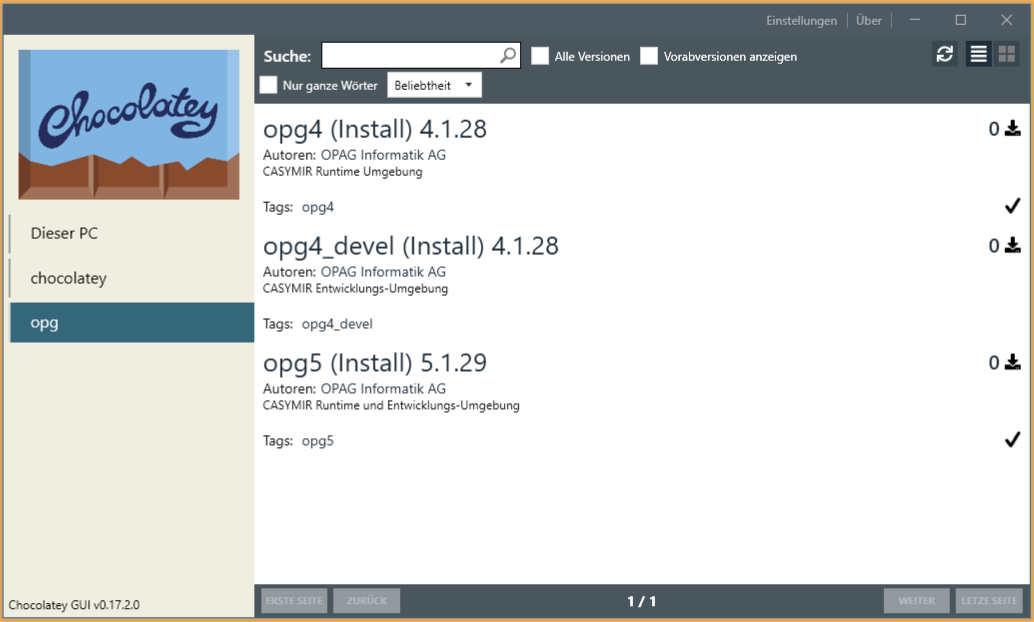The image size is (1034, 622).
Task: Click the LETZE SEITE button
Action: tap(988, 601)
